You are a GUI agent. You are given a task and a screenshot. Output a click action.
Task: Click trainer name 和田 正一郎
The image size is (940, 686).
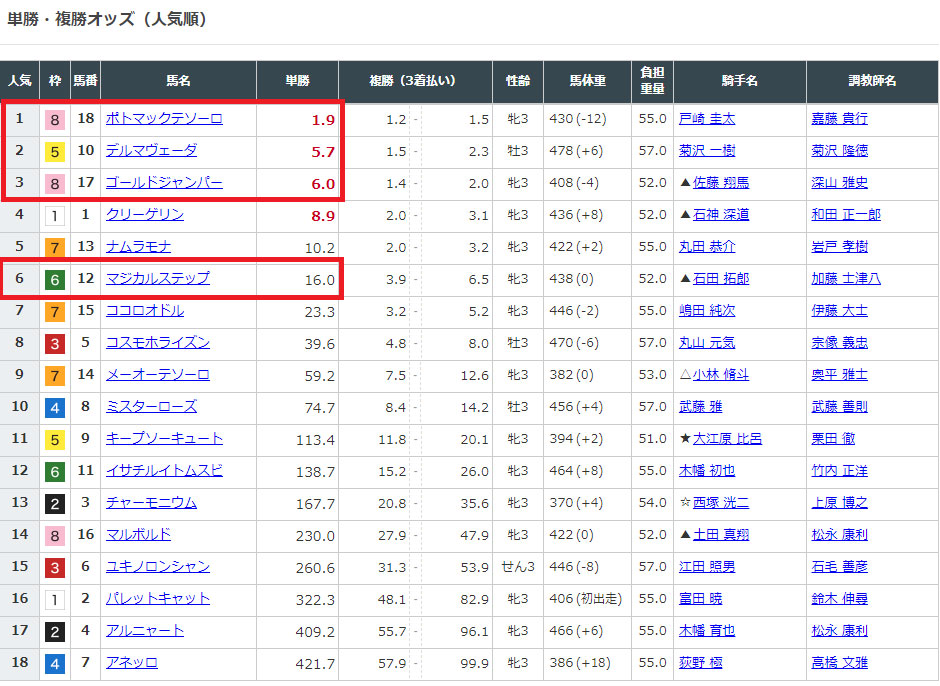[846, 215]
